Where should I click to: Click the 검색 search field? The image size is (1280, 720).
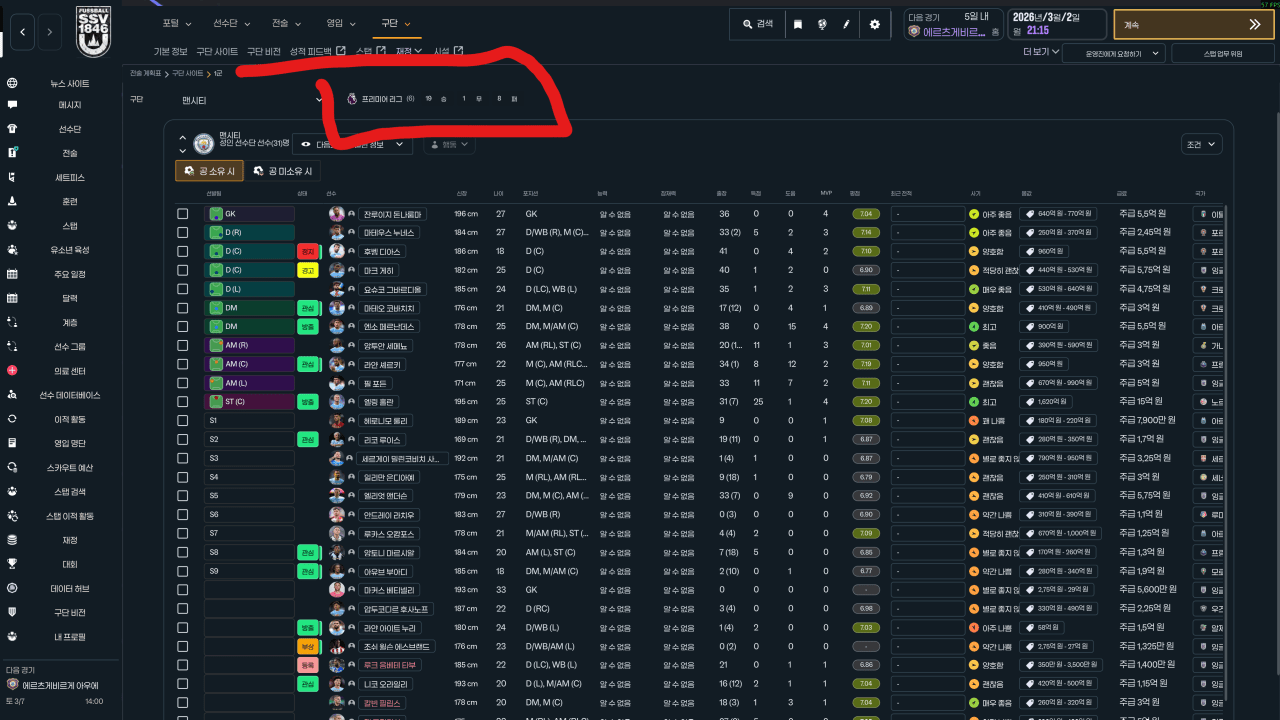click(756, 24)
